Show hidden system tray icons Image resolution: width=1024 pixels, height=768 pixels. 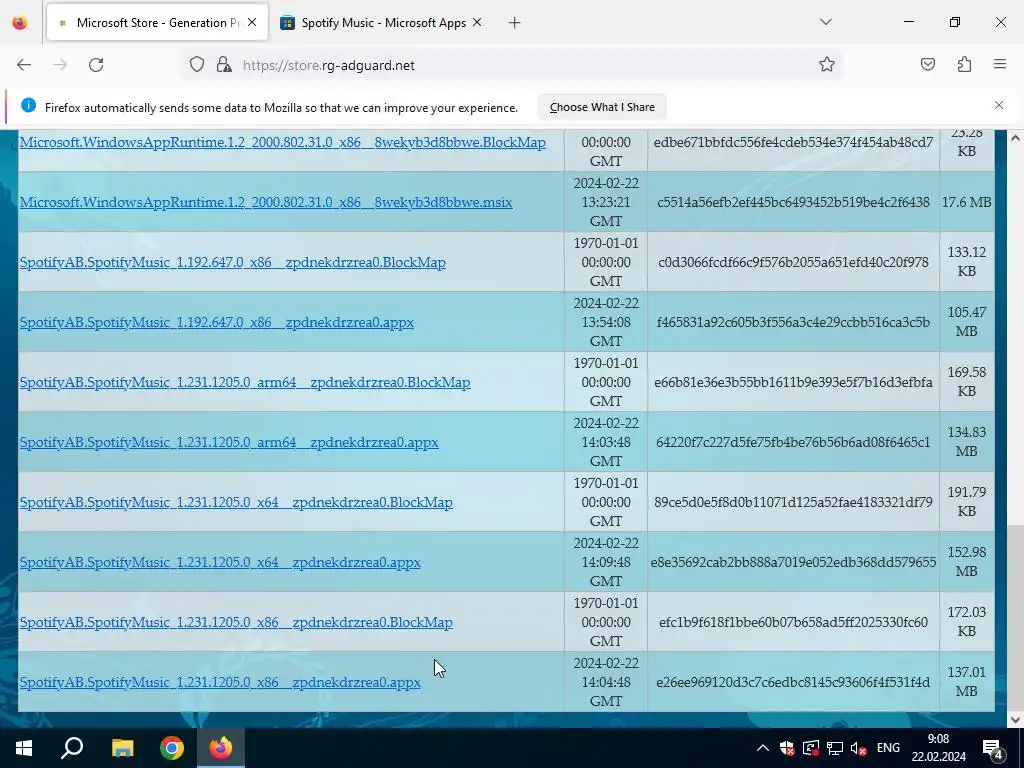762,748
